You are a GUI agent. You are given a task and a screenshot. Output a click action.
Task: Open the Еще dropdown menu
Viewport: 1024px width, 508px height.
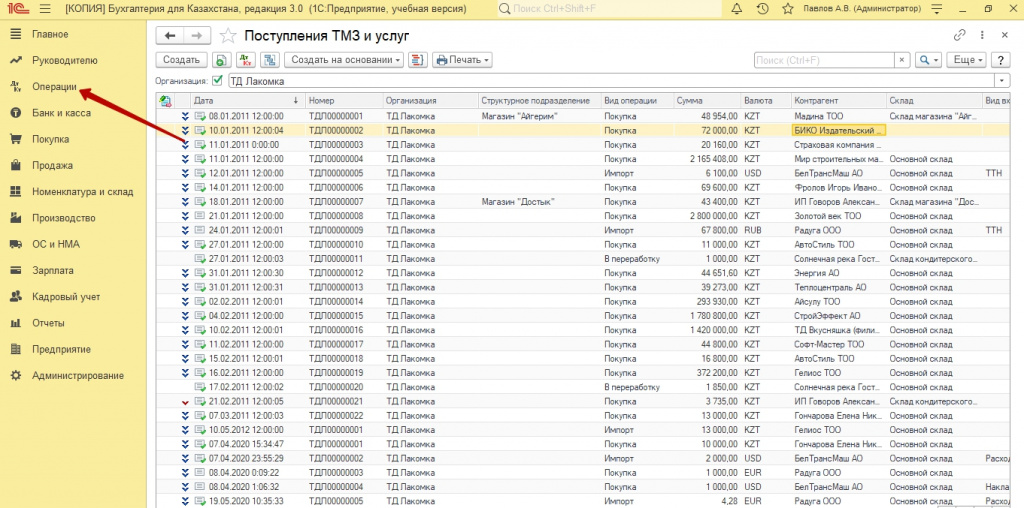click(x=968, y=60)
